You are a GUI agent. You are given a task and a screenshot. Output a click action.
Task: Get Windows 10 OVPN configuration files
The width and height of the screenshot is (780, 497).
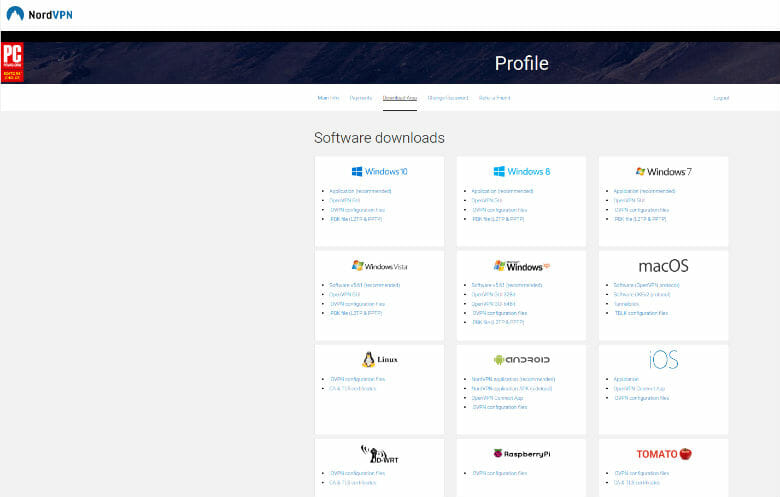357,210
